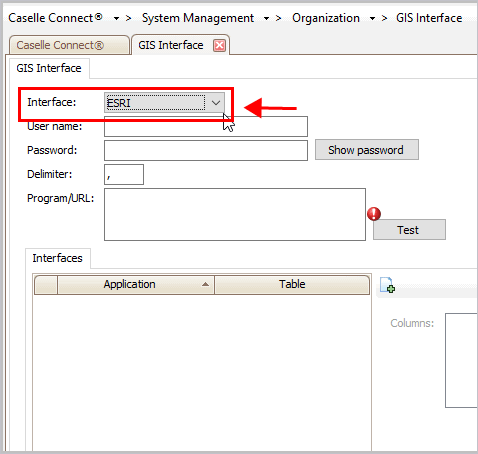The height and width of the screenshot is (454, 478).
Task: Expand the System Management breadcrumb arrow
Action: [x=266, y=19]
